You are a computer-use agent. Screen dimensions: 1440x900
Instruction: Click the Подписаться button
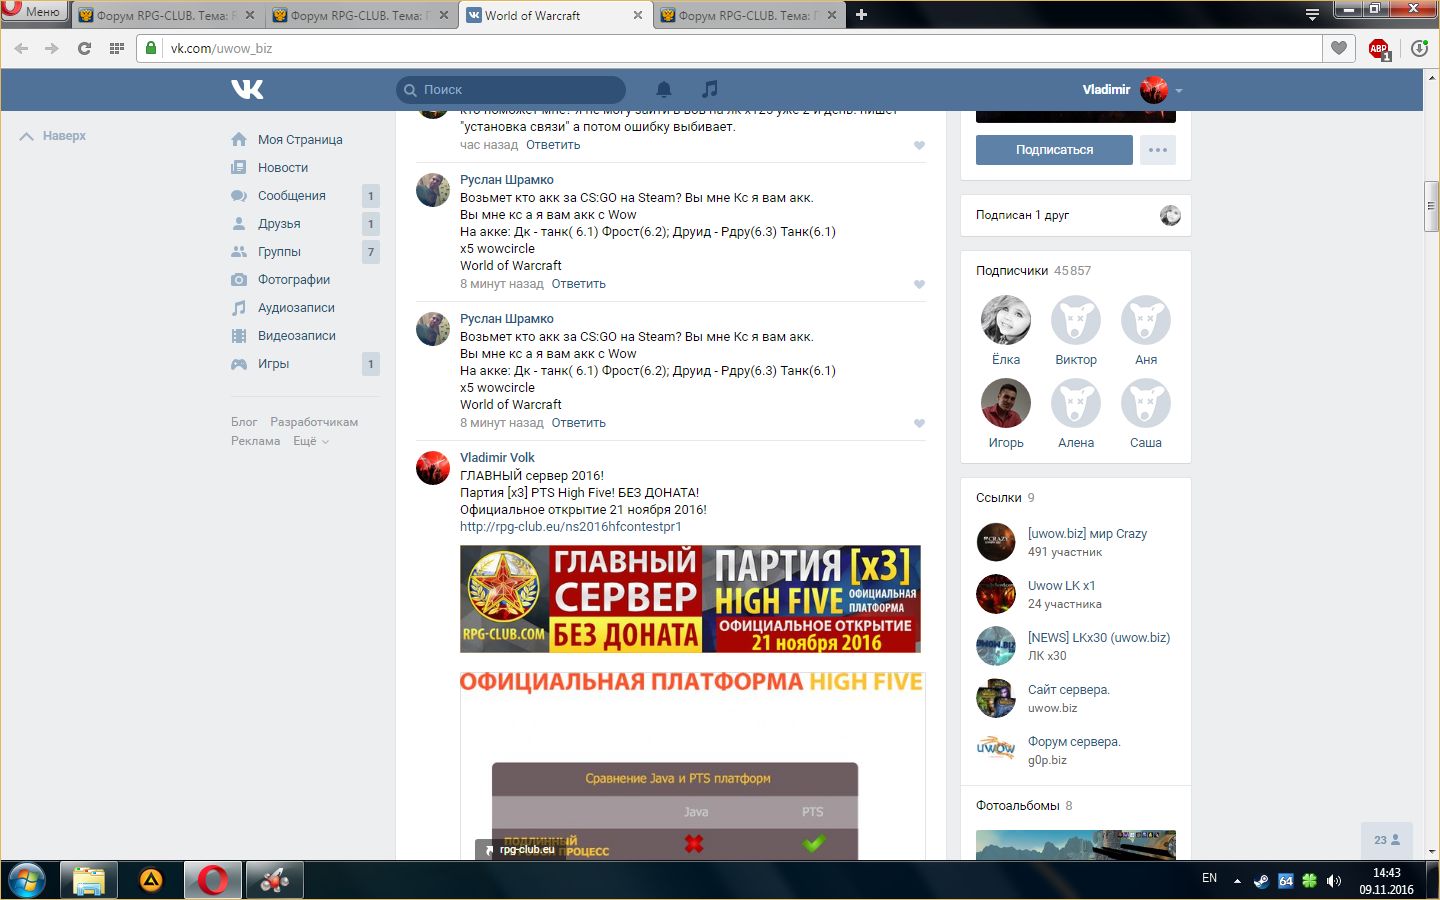tap(1054, 150)
